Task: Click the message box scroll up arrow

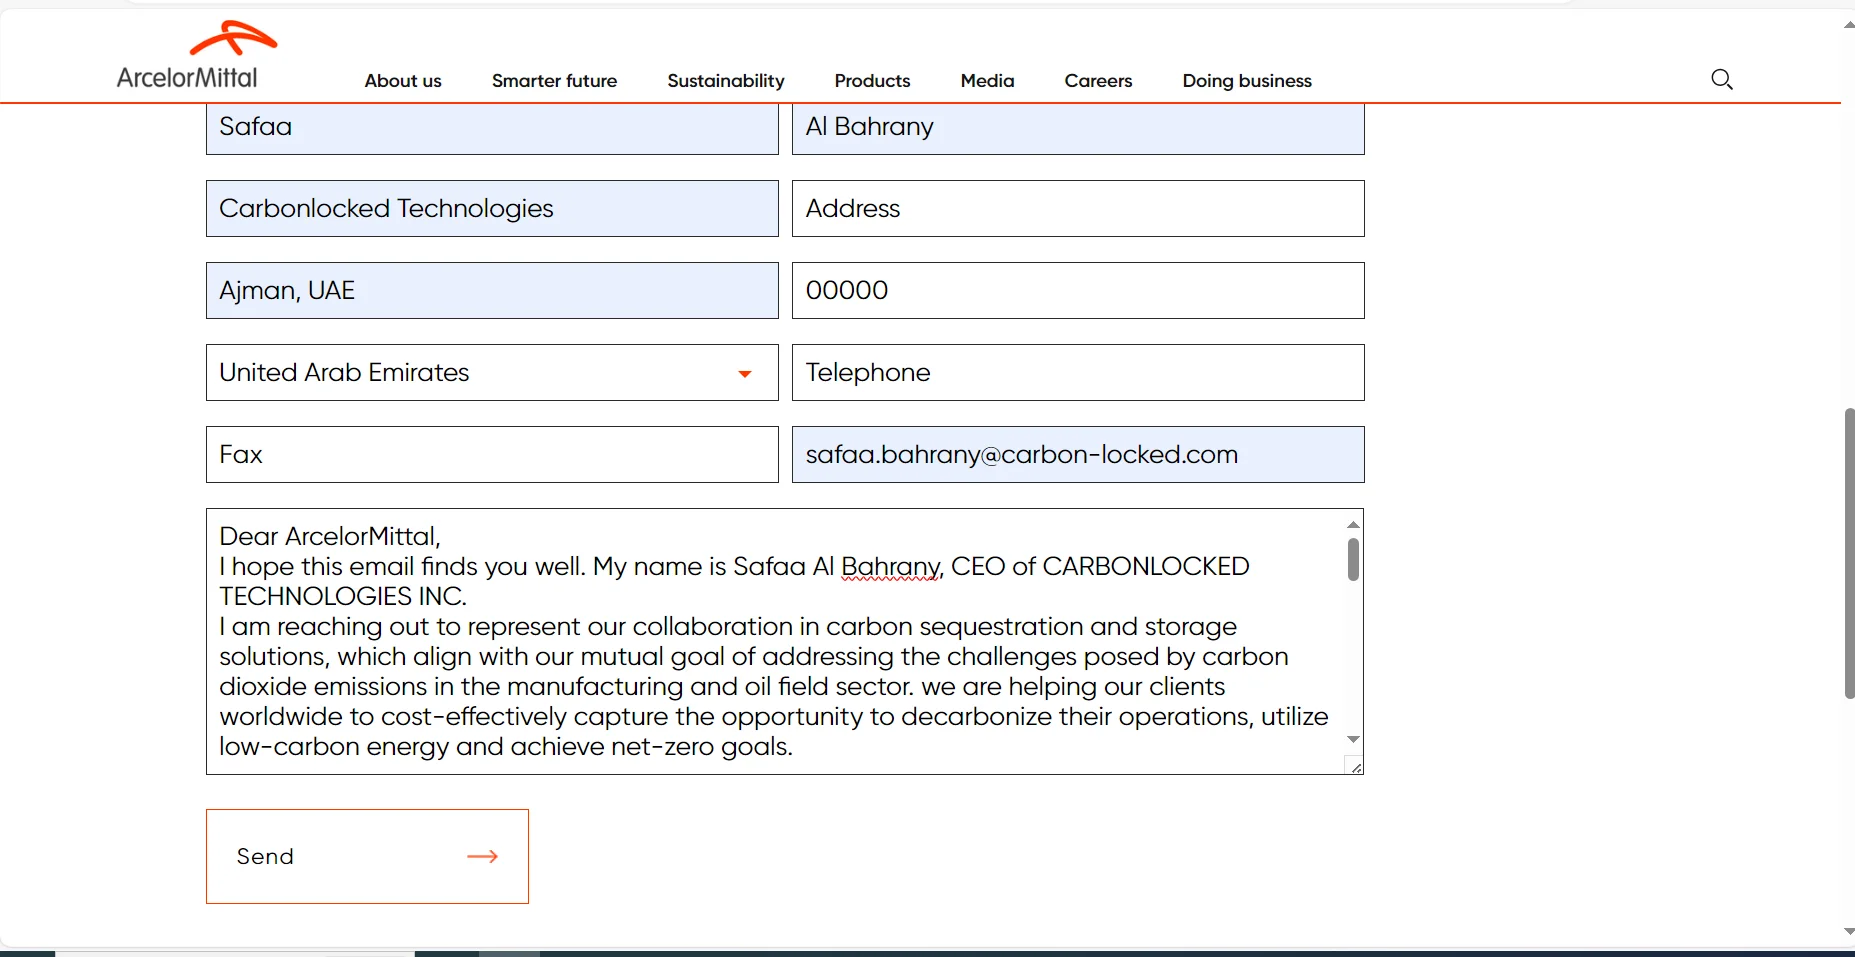Action: tap(1353, 524)
